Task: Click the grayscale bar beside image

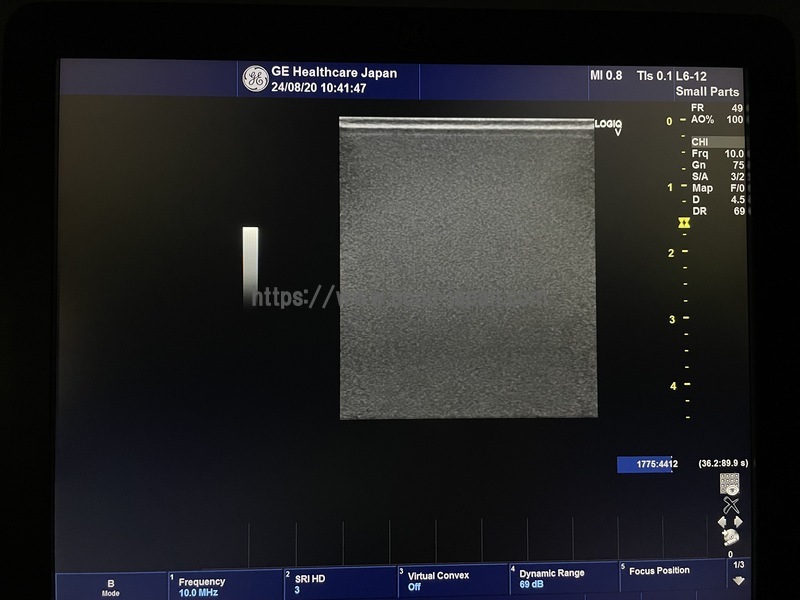Action: 250,262
